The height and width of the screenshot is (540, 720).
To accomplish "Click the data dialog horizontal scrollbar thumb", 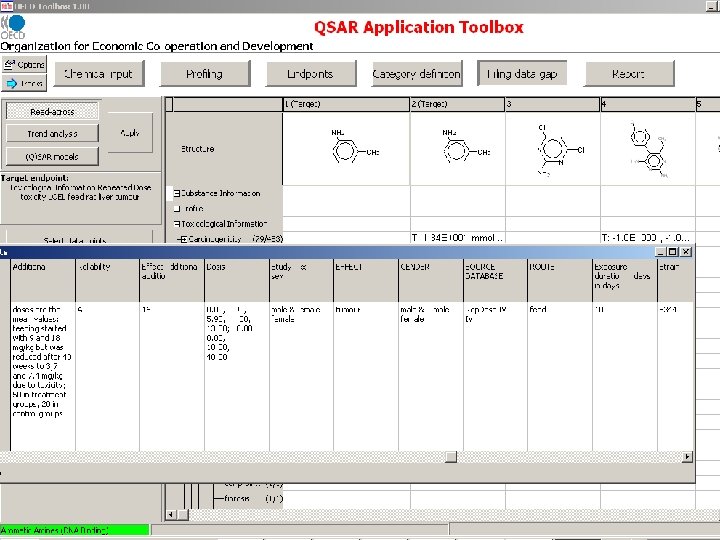I will pyautogui.click(x=451, y=456).
